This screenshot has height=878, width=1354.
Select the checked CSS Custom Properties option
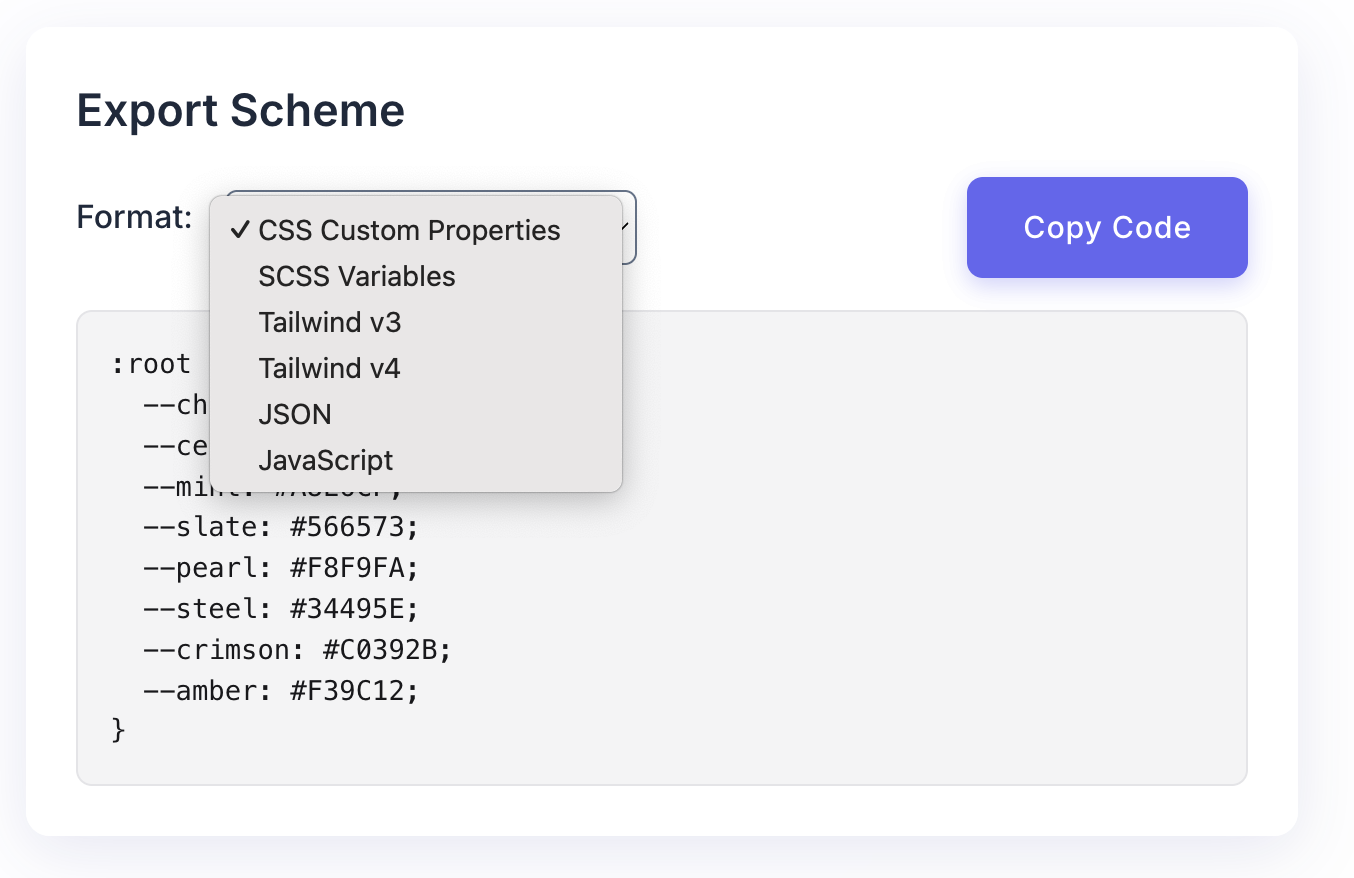pos(409,230)
